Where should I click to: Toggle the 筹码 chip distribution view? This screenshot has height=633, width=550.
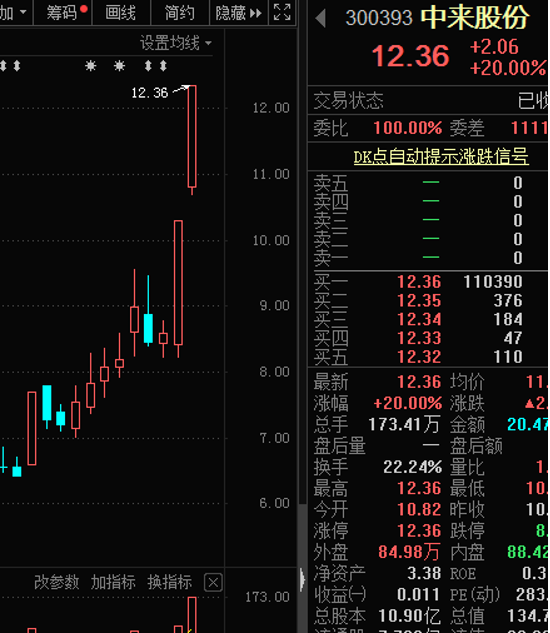pyautogui.click(x=63, y=13)
